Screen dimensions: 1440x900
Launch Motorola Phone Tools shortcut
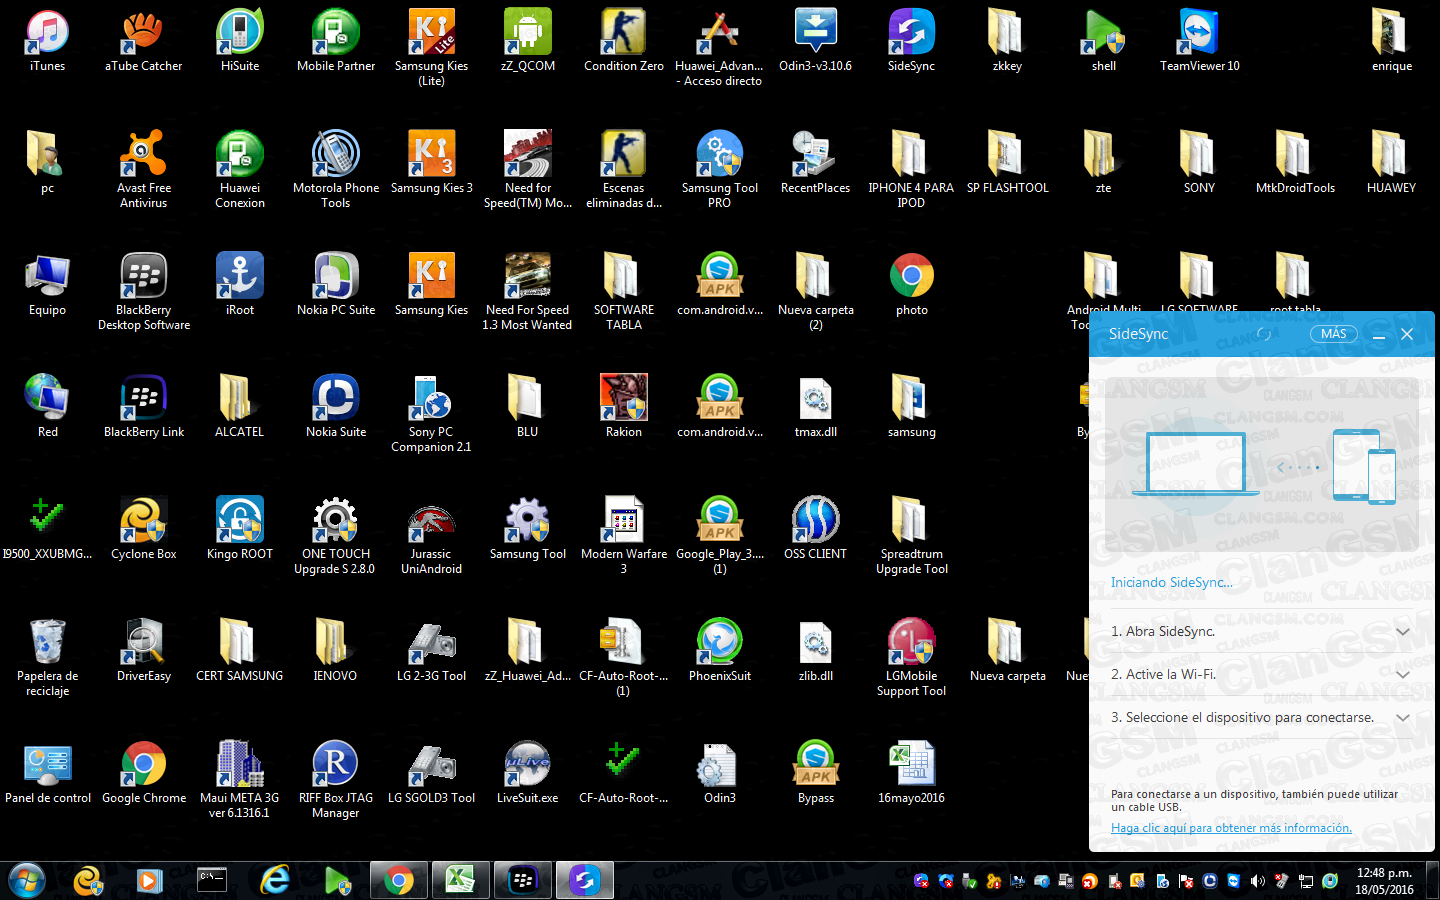[336, 169]
